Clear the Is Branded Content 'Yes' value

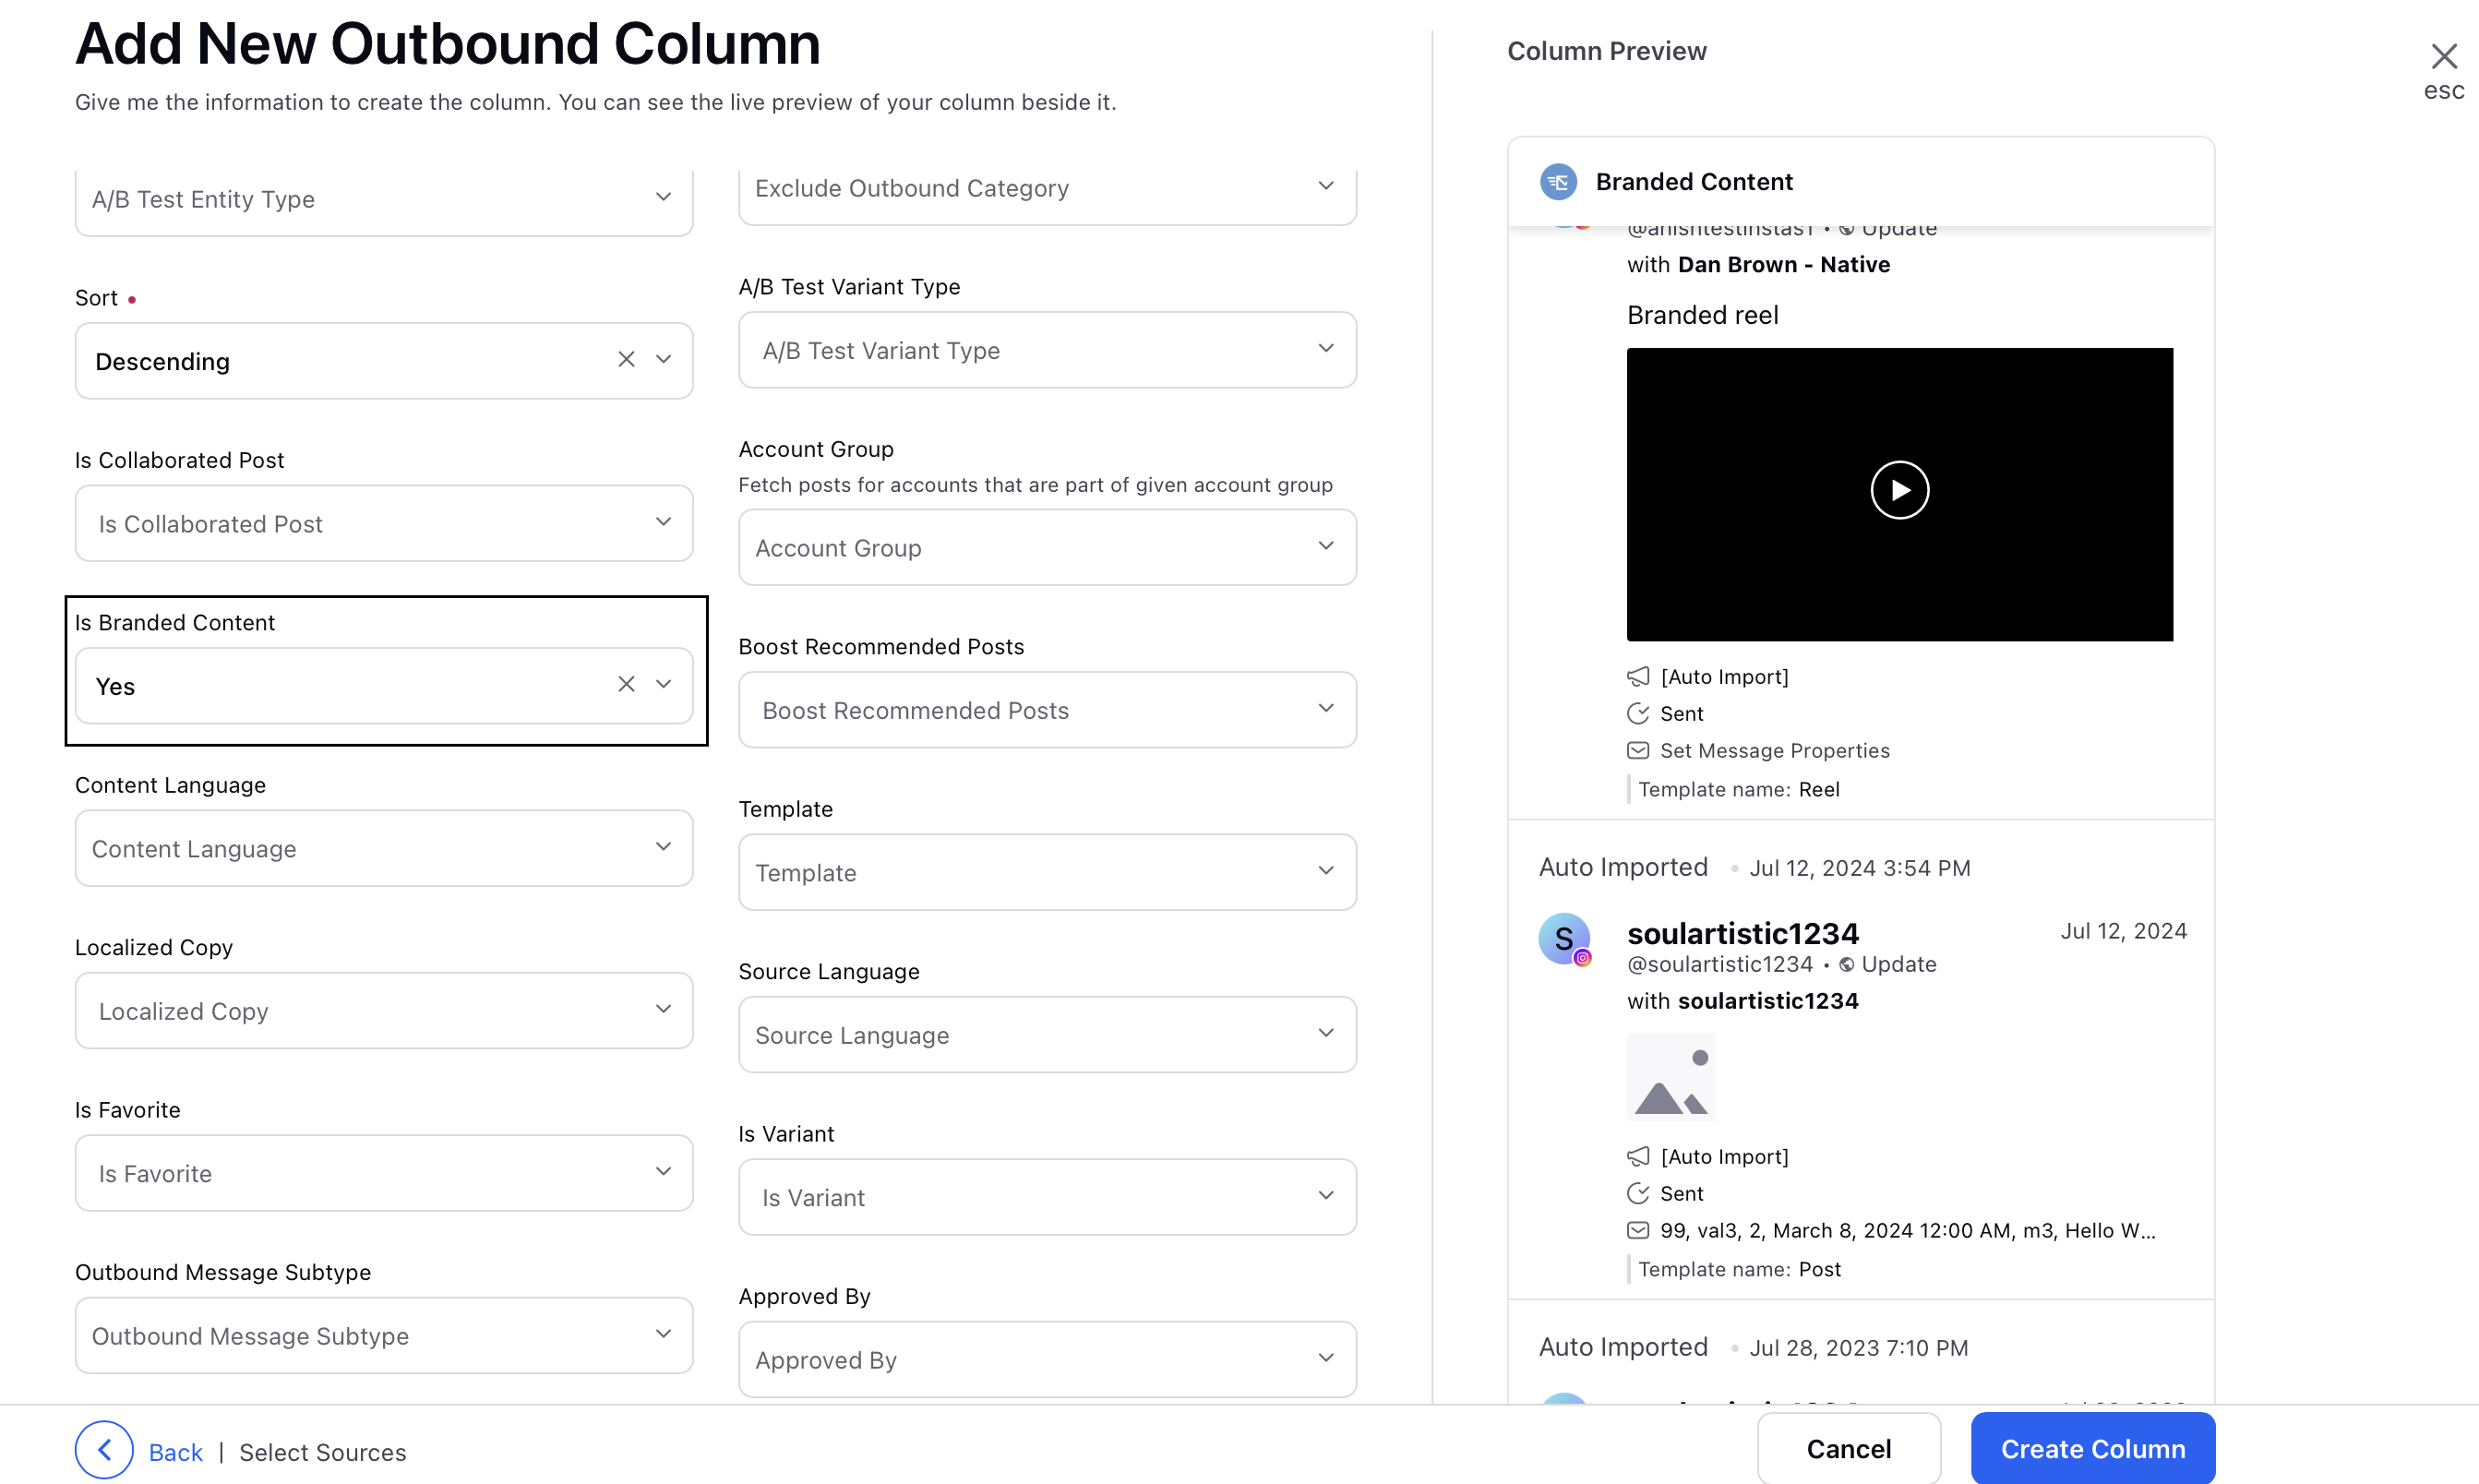pos(626,685)
